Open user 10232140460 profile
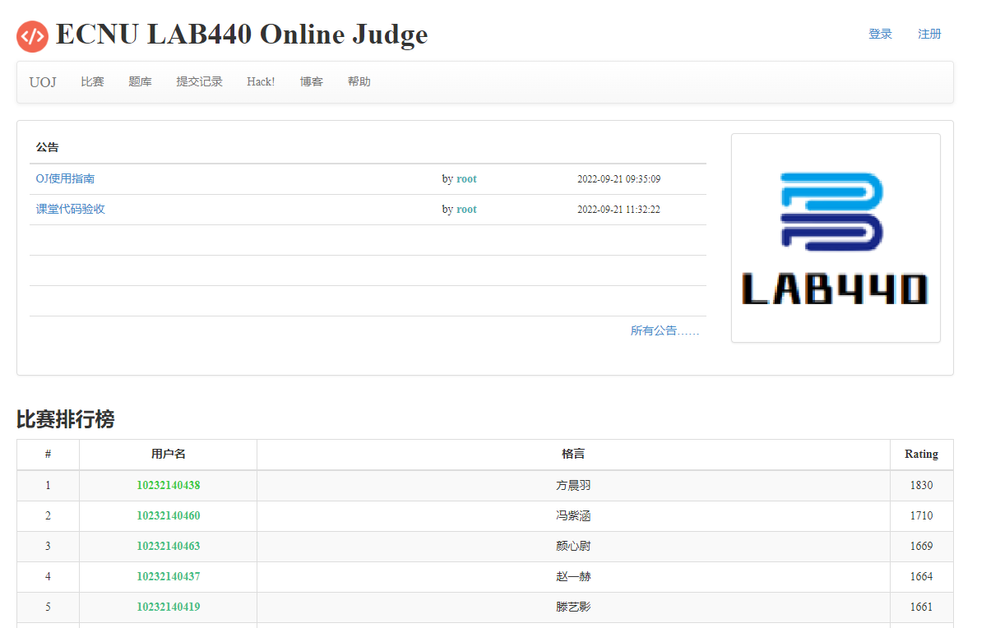The height and width of the screenshot is (628, 1000). pyautogui.click(x=168, y=515)
